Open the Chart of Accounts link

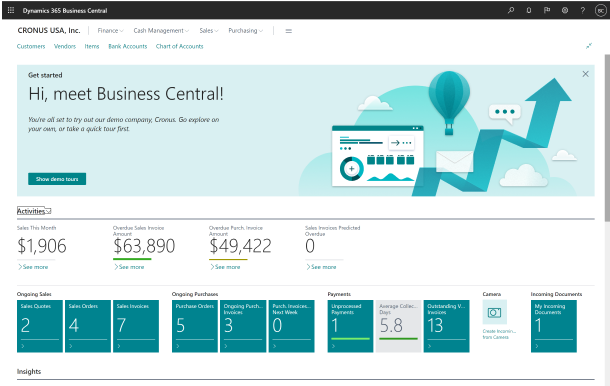click(x=179, y=46)
